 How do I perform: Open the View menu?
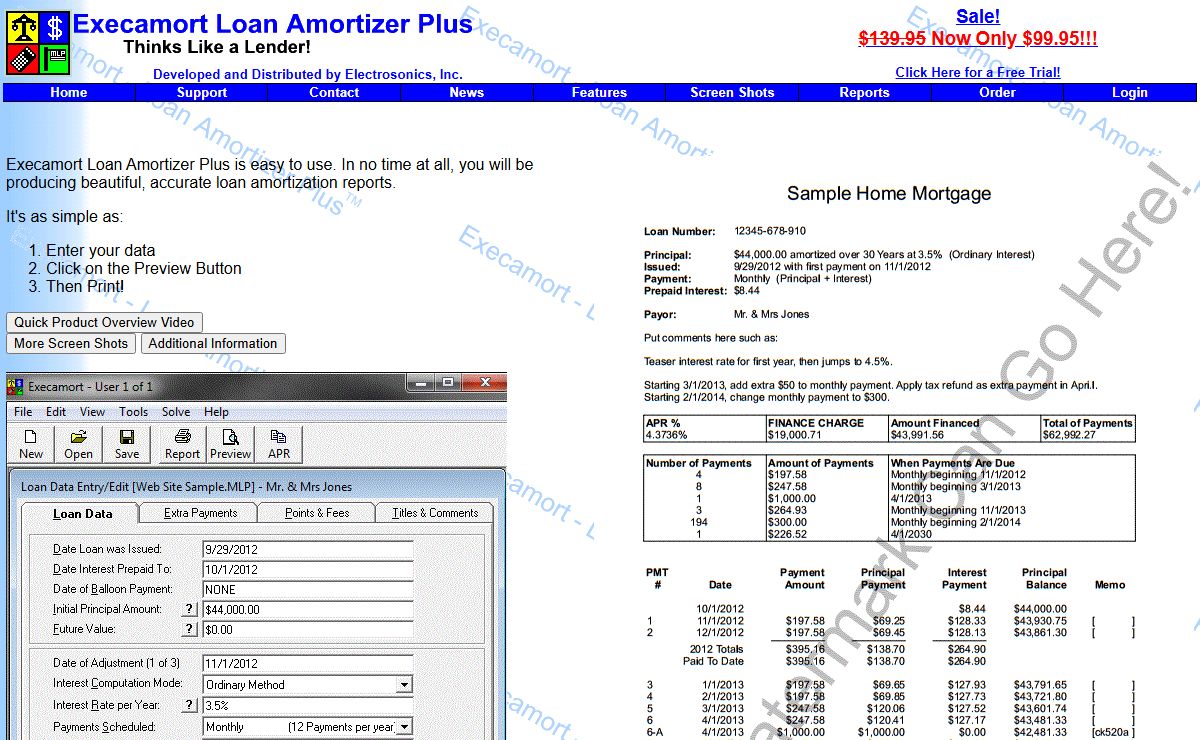(x=93, y=412)
